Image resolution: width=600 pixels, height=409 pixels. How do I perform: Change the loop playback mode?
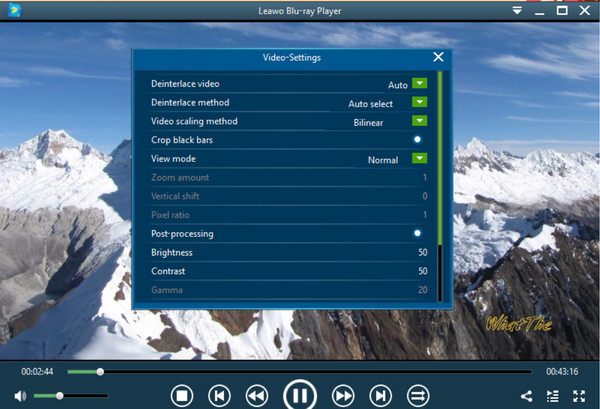[x=417, y=395]
